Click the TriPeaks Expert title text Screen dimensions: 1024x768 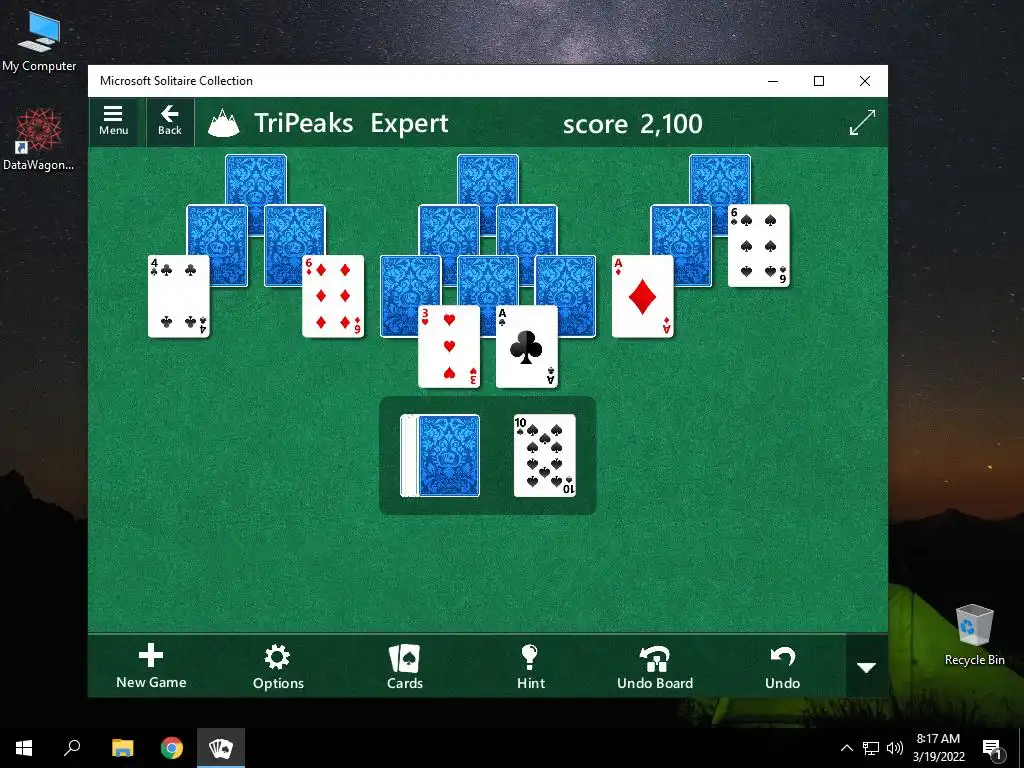(351, 123)
